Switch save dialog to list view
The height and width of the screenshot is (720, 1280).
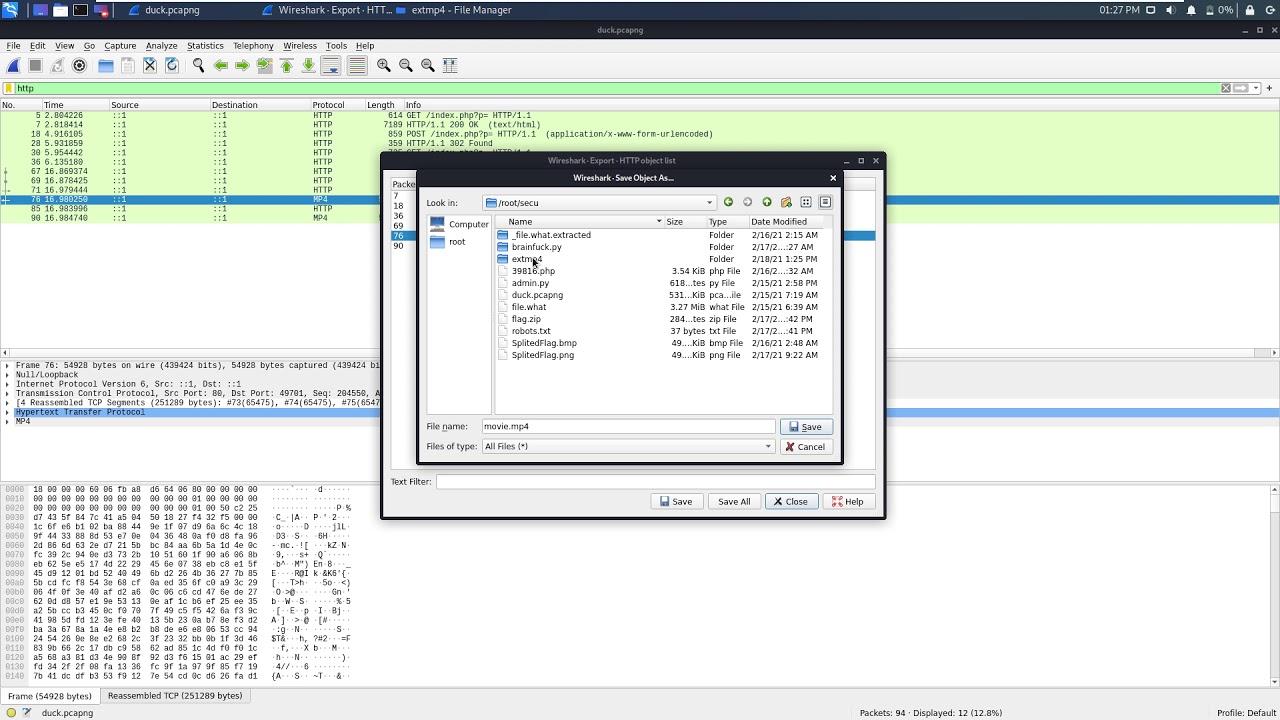point(806,202)
